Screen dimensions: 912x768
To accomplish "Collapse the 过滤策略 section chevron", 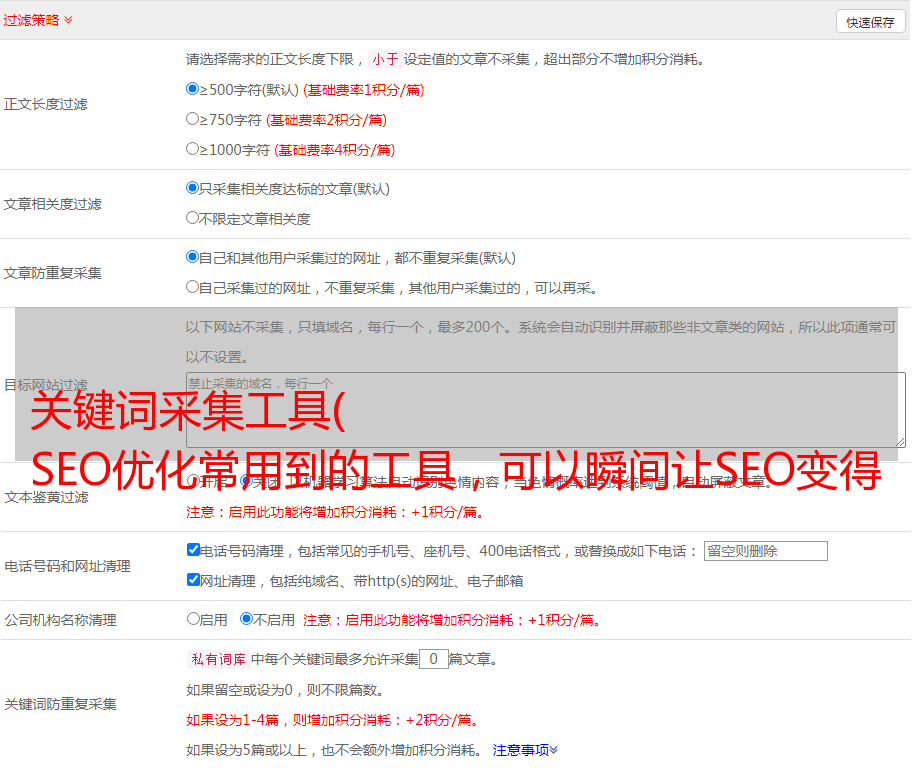I will (x=68, y=20).
